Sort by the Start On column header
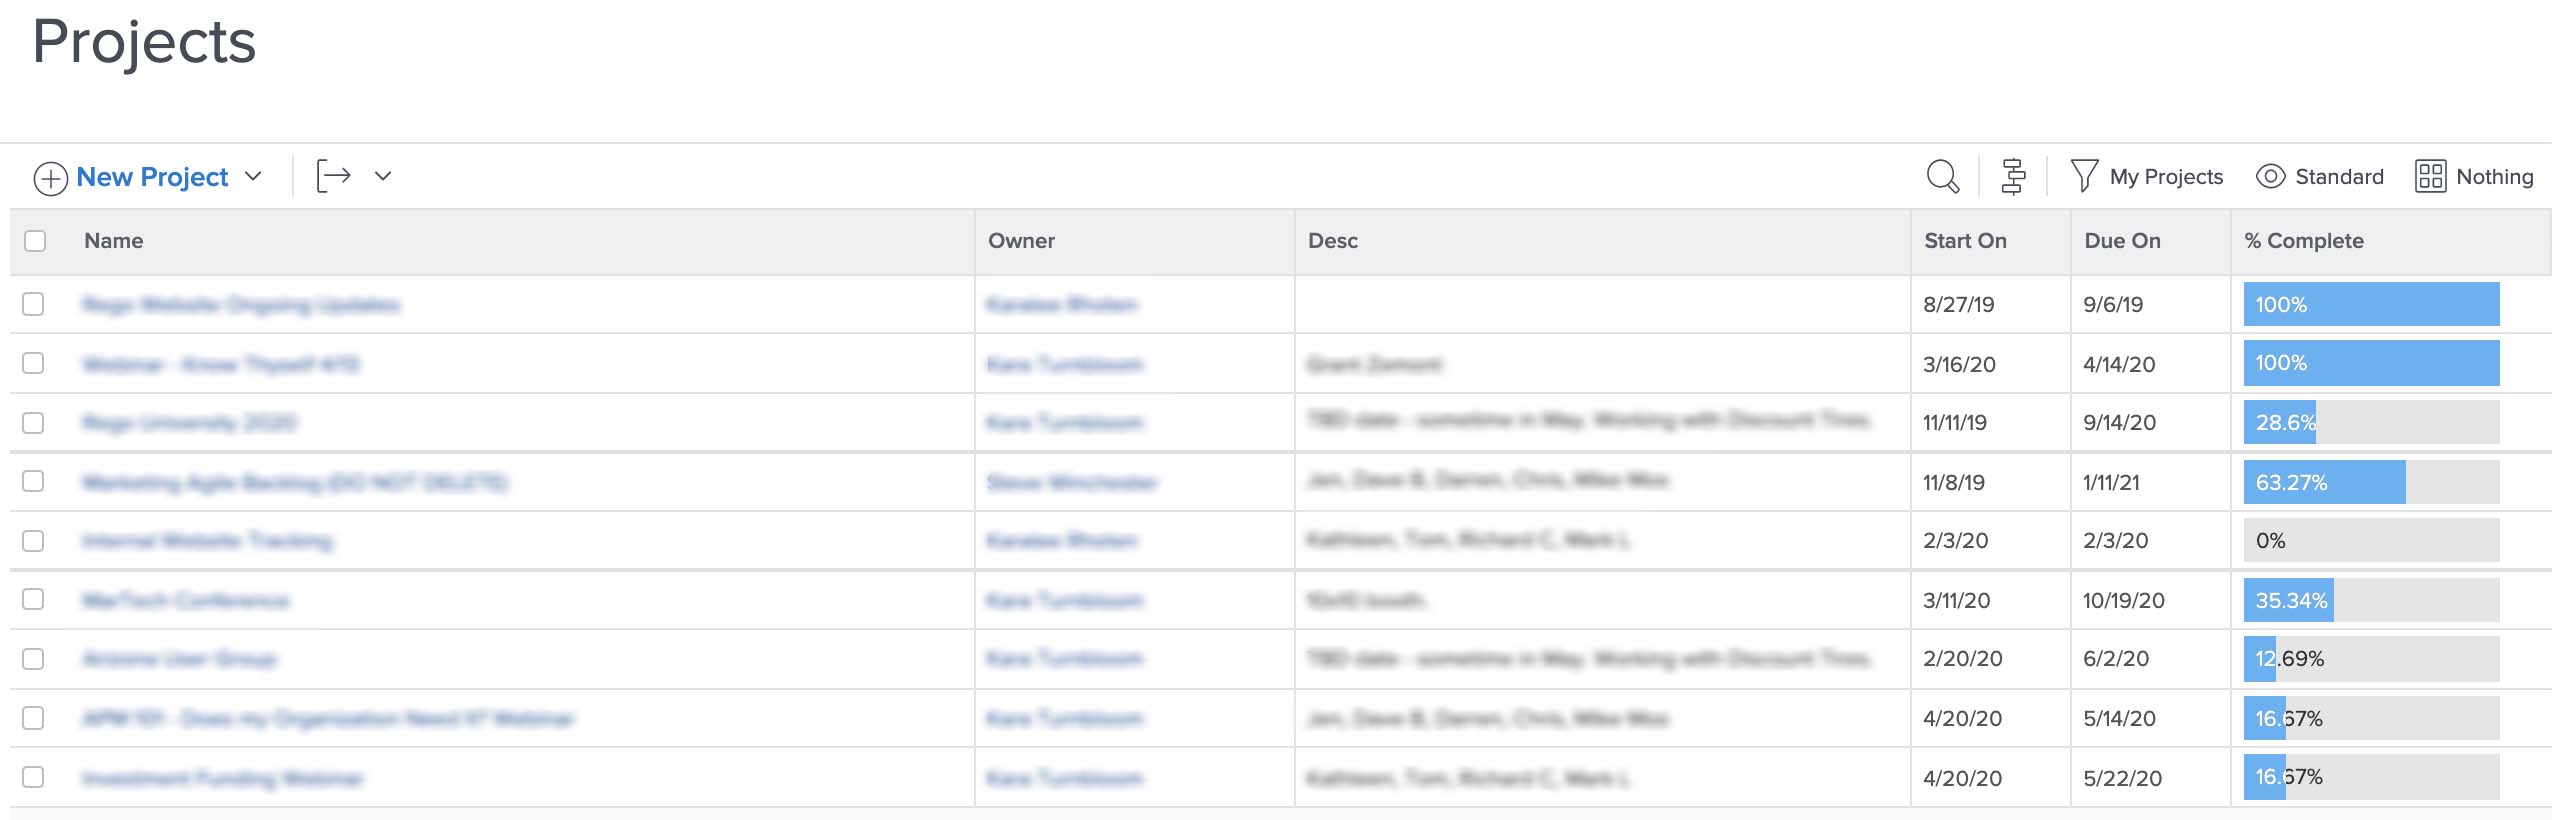Image resolution: width=2552 pixels, height=820 pixels. tap(1965, 241)
